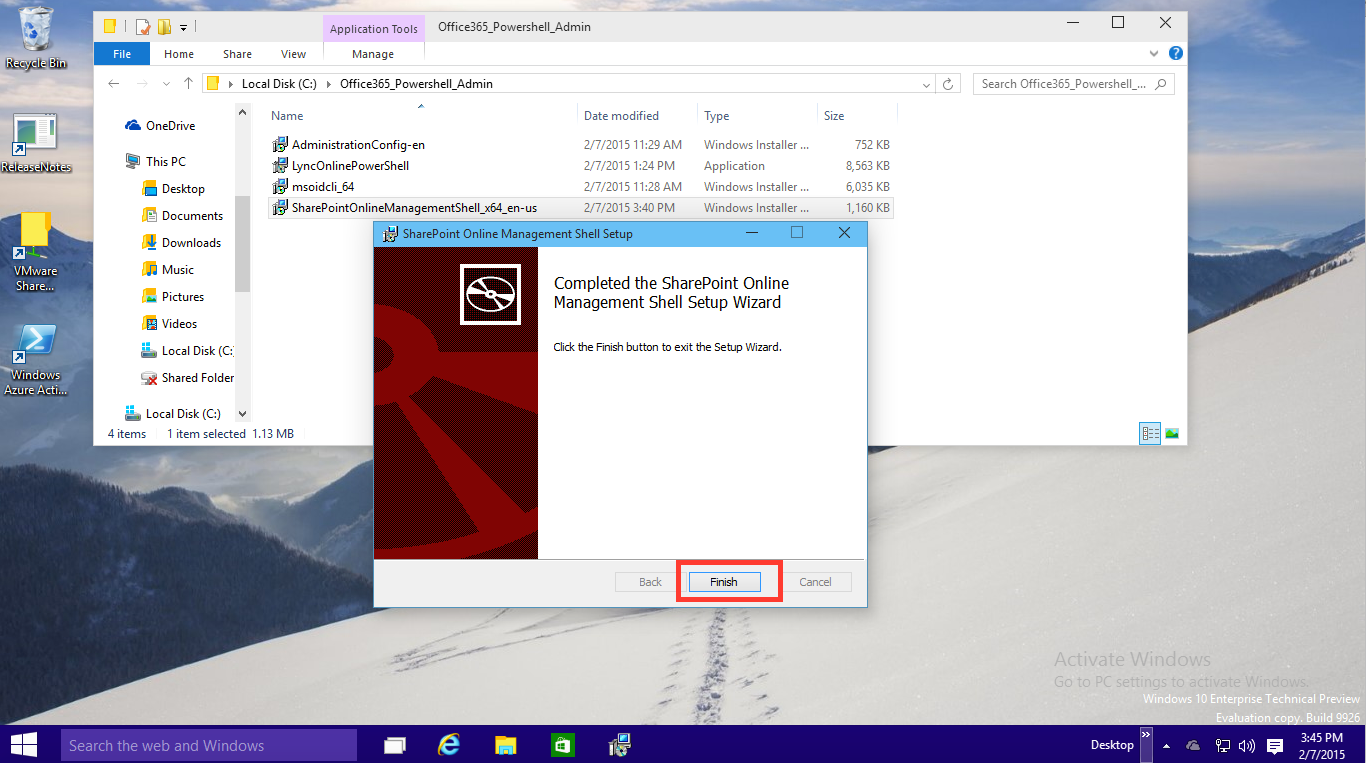Viewport: 1366px width, 763px height.
Task: Open Shared Folders in navigation pane
Action: pyautogui.click(x=188, y=378)
